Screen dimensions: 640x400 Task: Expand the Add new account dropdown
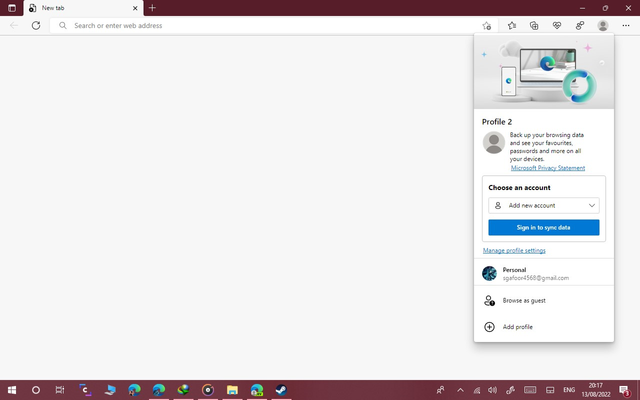[544, 206]
